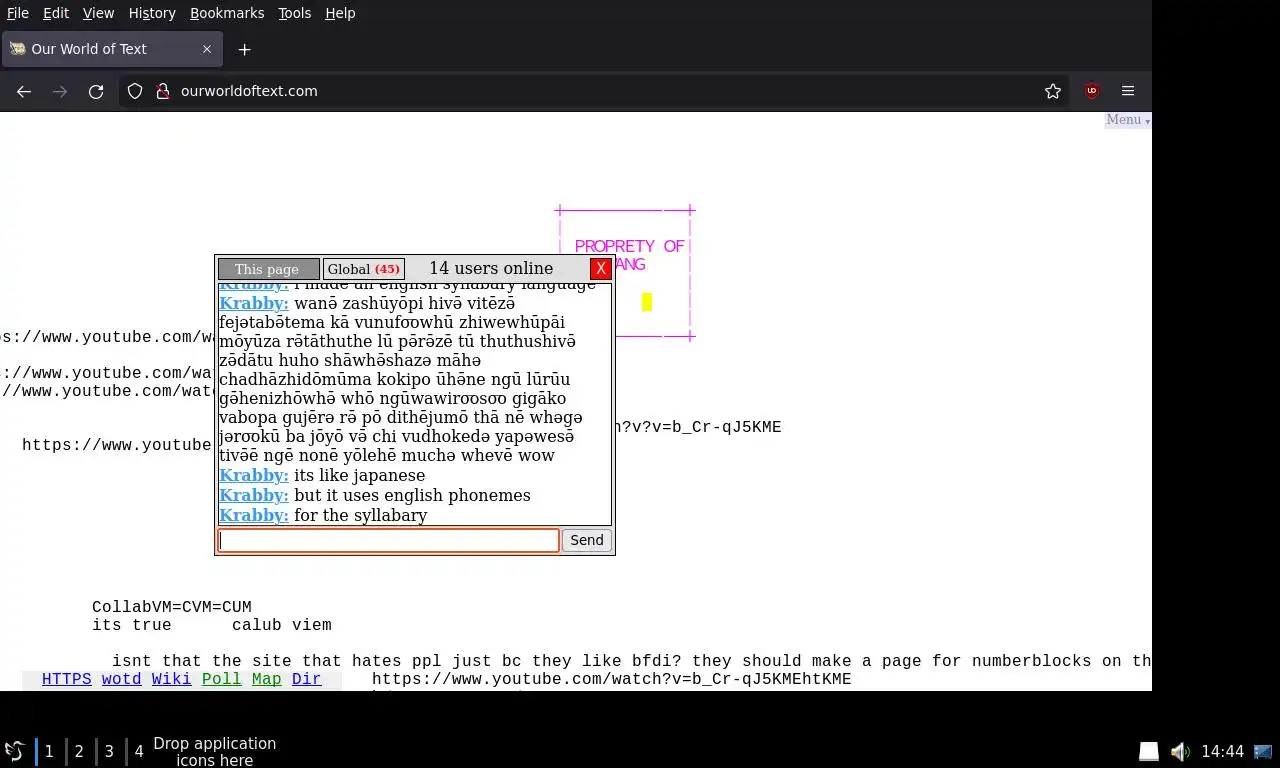Click the 'its true' canvas text
The width and height of the screenshot is (1280, 768).
pos(132,625)
